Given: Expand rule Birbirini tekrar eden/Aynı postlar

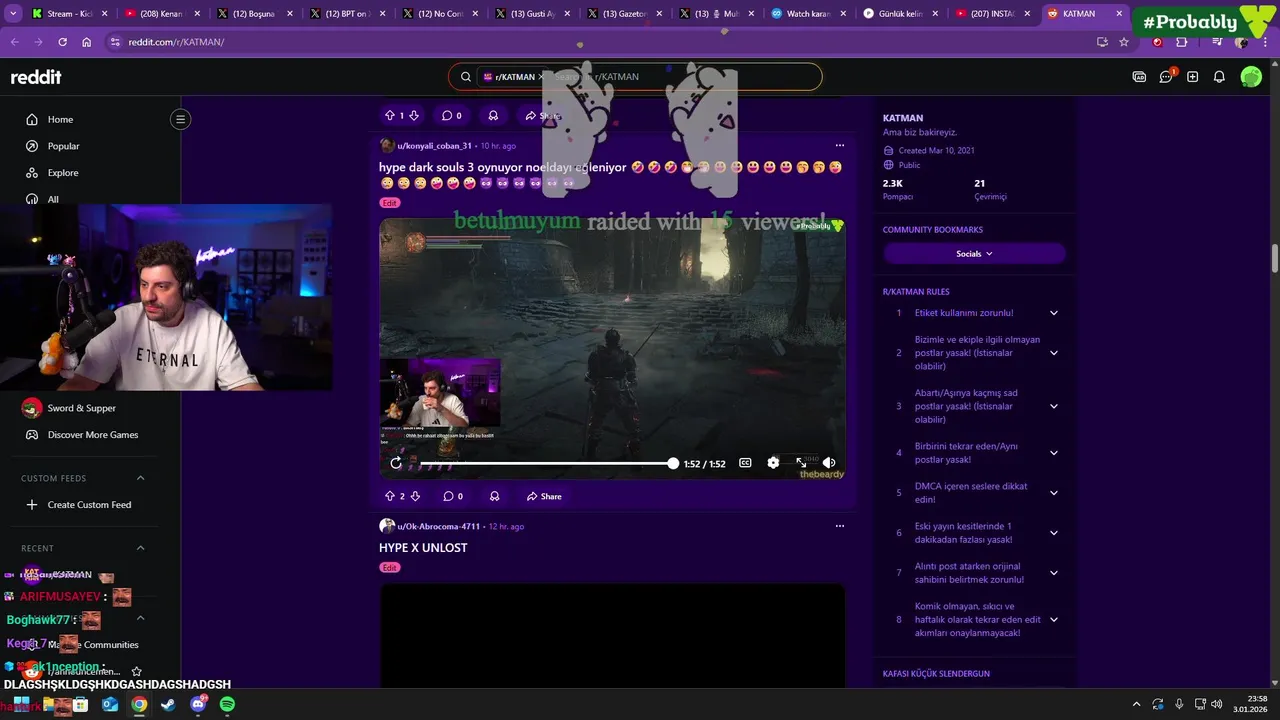Looking at the screenshot, I should (x=1053, y=453).
